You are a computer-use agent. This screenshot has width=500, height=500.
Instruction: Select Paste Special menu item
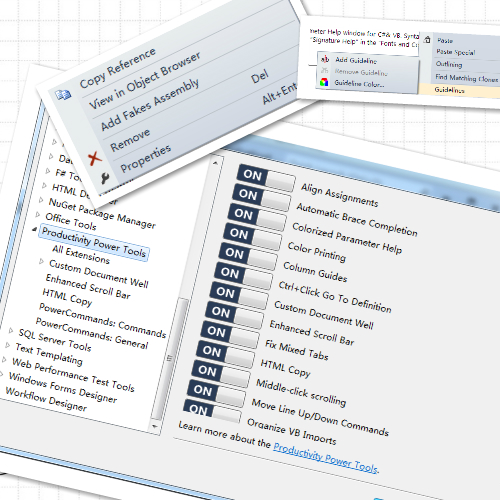(456, 52)
